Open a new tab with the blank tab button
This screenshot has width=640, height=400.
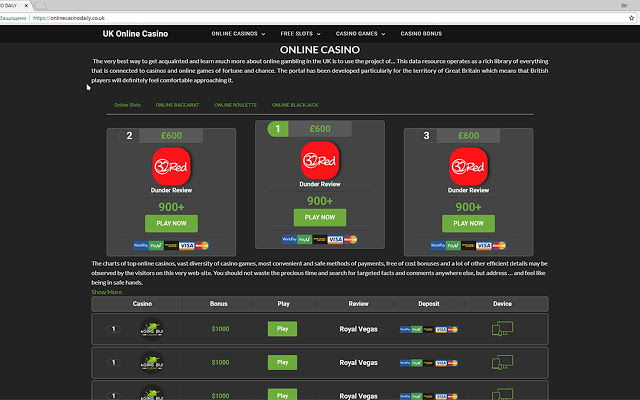pos(40,6)
